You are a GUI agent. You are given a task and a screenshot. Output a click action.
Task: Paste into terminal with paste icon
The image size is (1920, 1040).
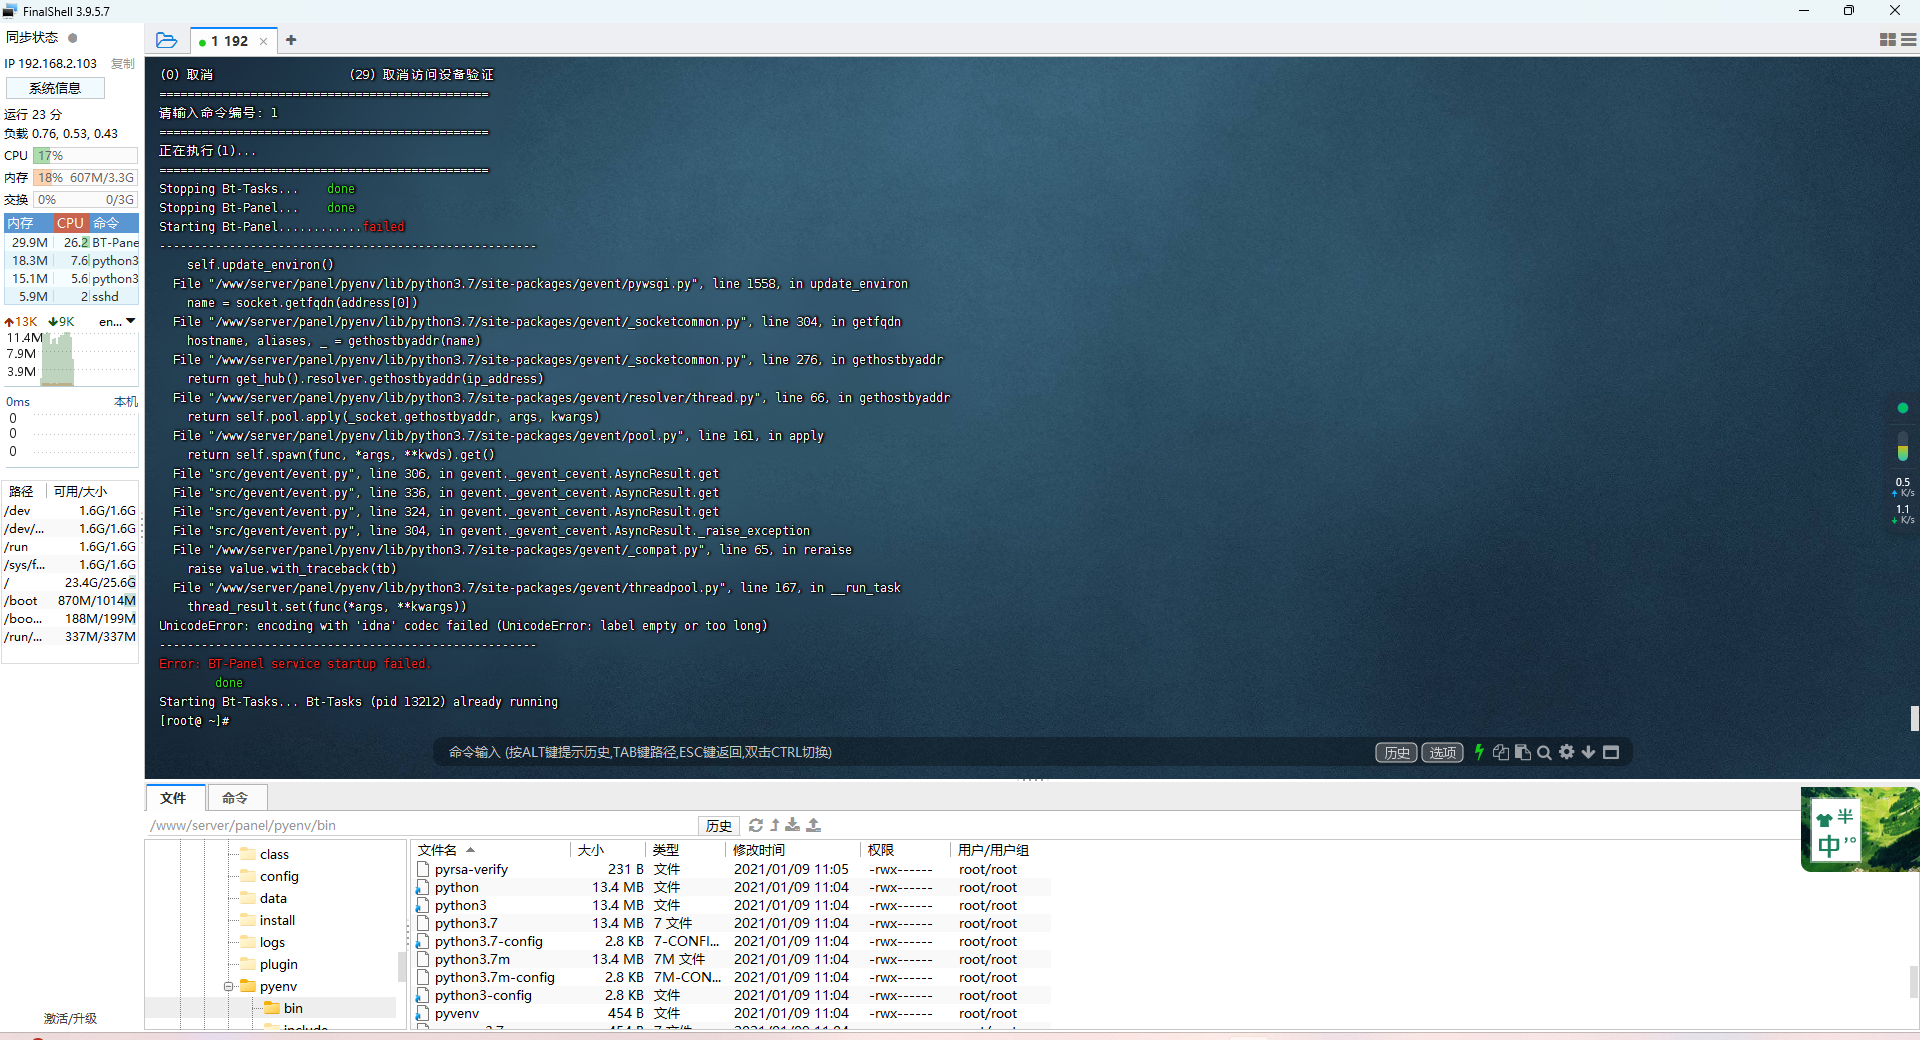pyautogui.click(x=1523, y=752)
